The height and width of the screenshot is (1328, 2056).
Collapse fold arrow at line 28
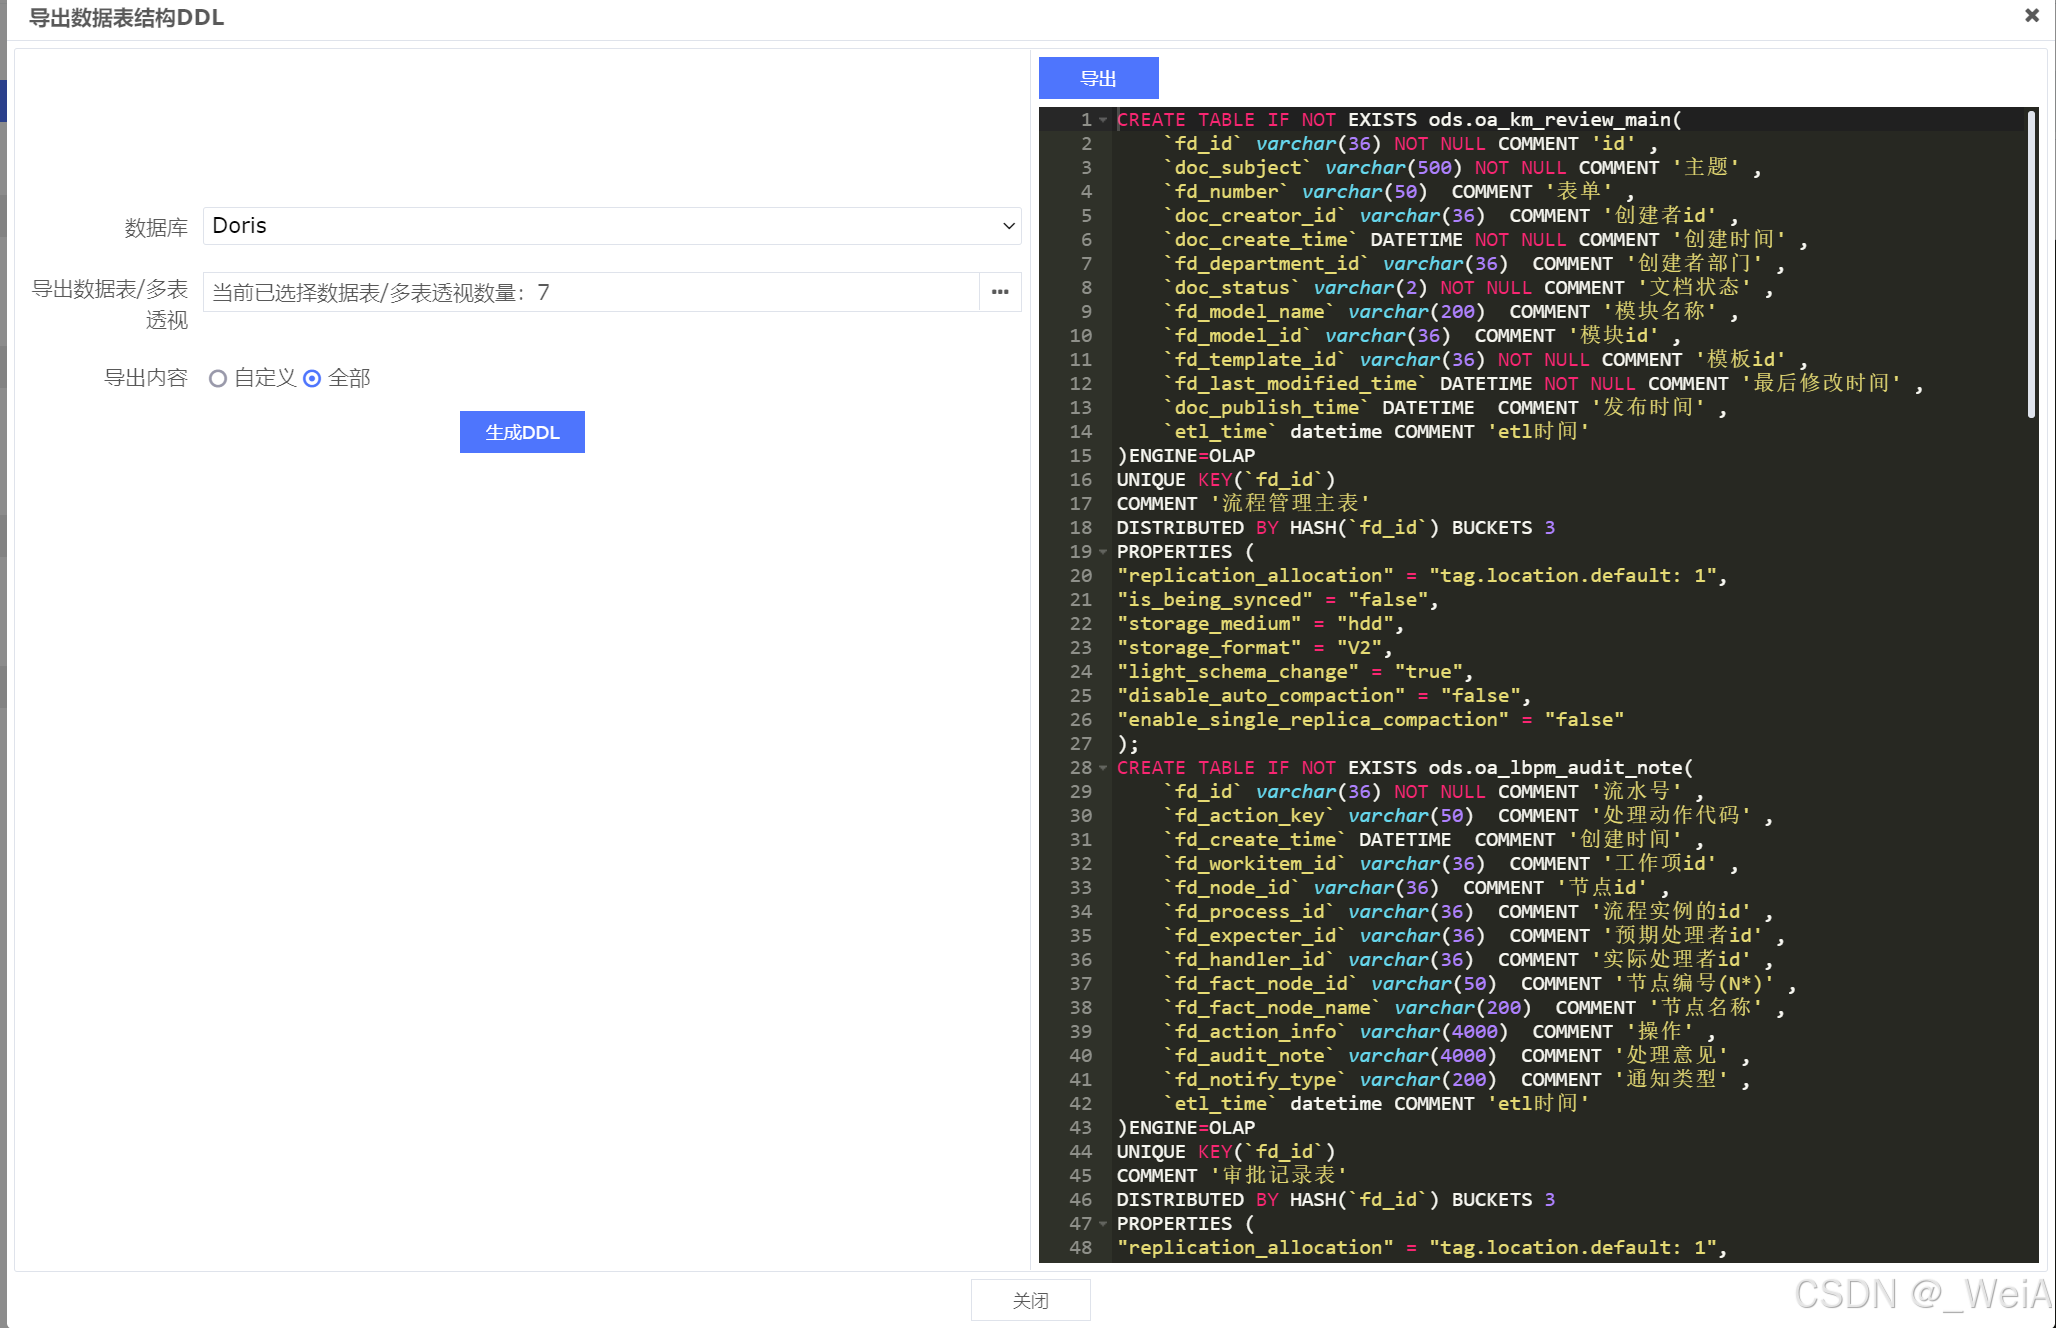[1103, 768]
